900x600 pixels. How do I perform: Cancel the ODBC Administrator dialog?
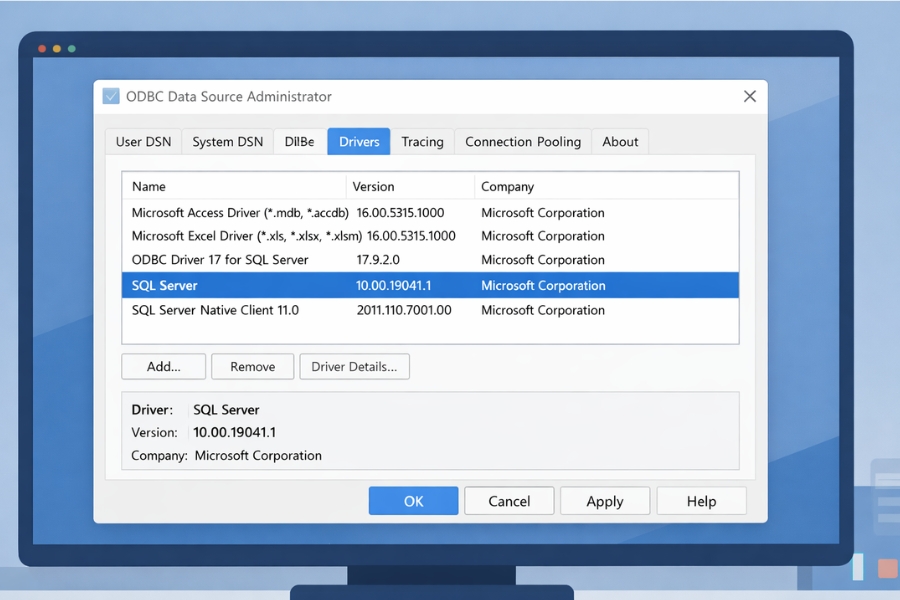tap(509, 500)
